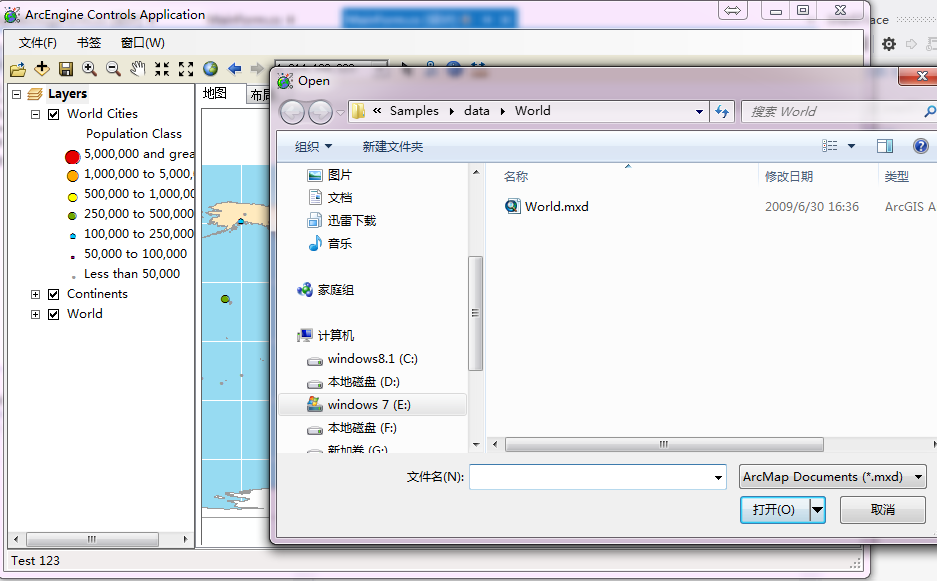Image resolution: width=937 pixels, height=581 pixels.
Task: Collapse the Layers group in the table of contents
Action: (17, 94)
